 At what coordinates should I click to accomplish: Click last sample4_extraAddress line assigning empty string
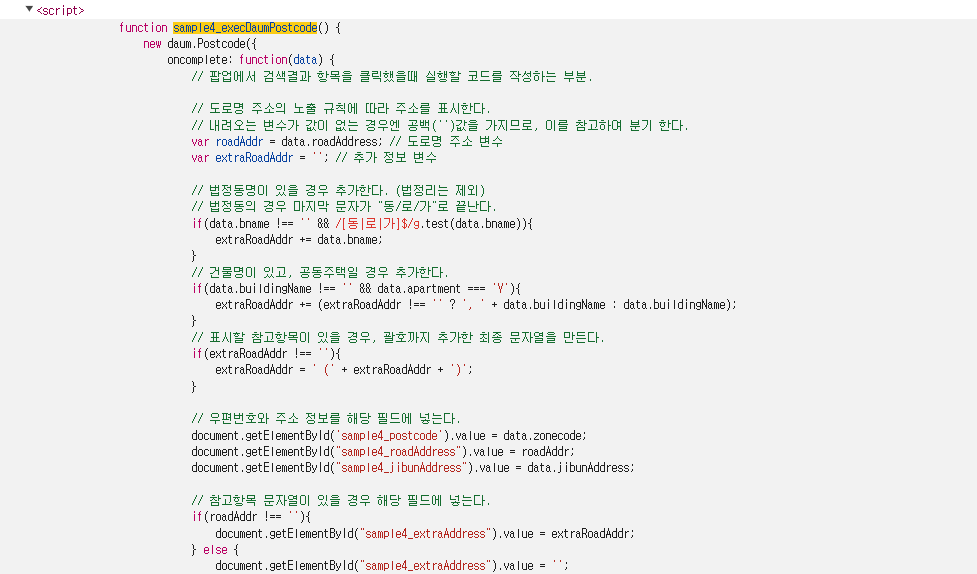tap(392, 566)
